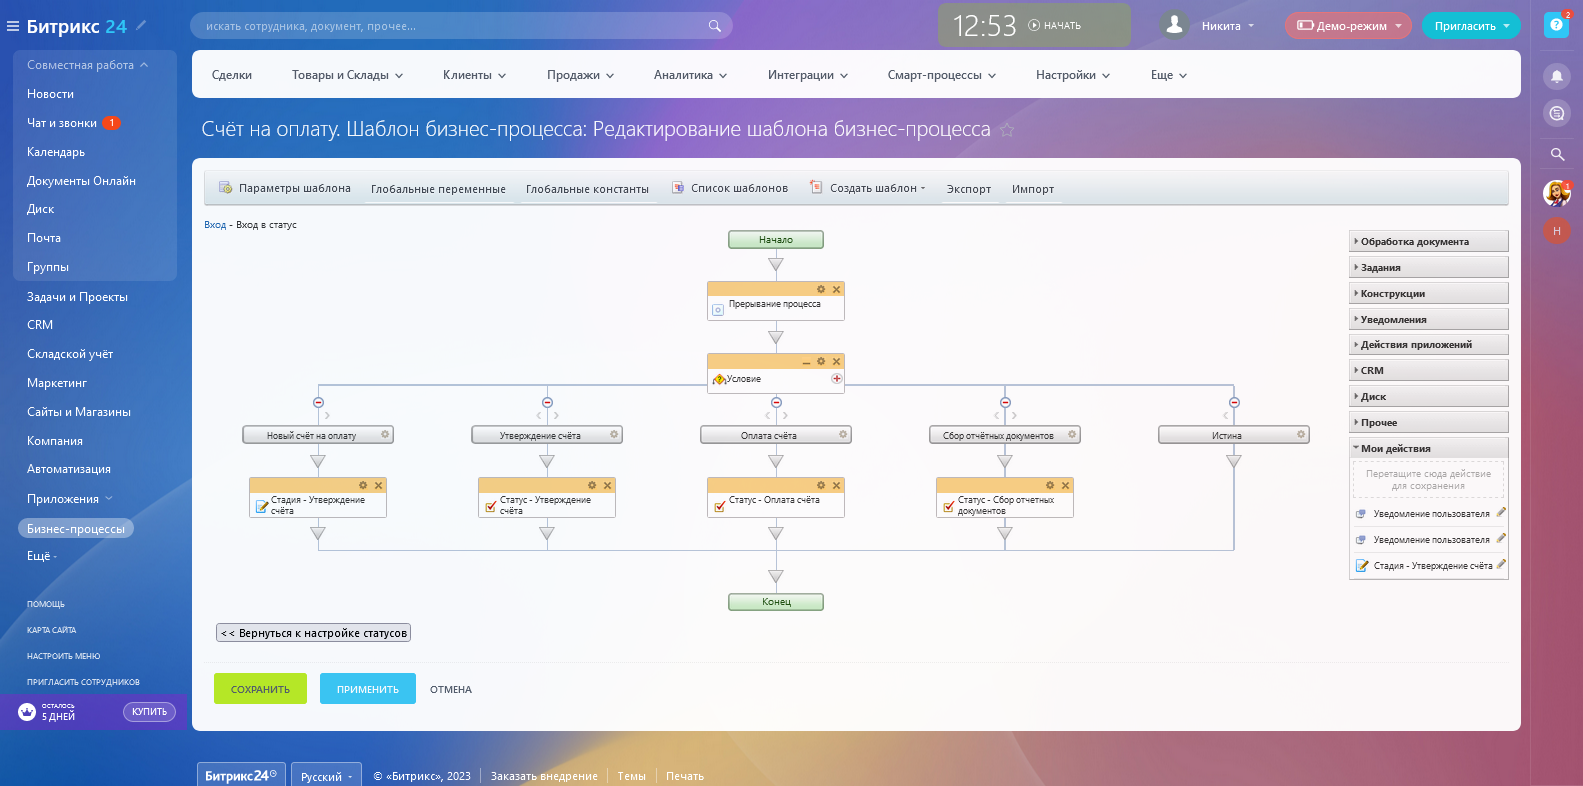Move Истина branch left
Screen dimensions: 1583x786
(x=1225, y=415)
